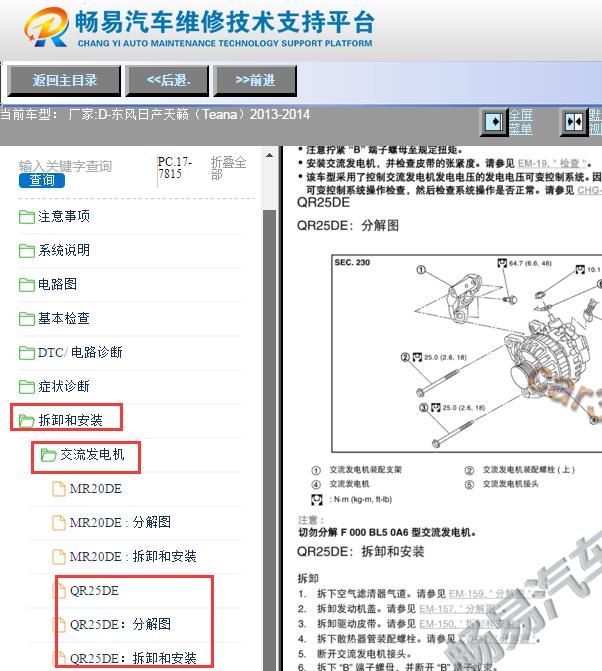Expand the 症状诊断 tree item
The image size is (602, 671).
[64, 386]
